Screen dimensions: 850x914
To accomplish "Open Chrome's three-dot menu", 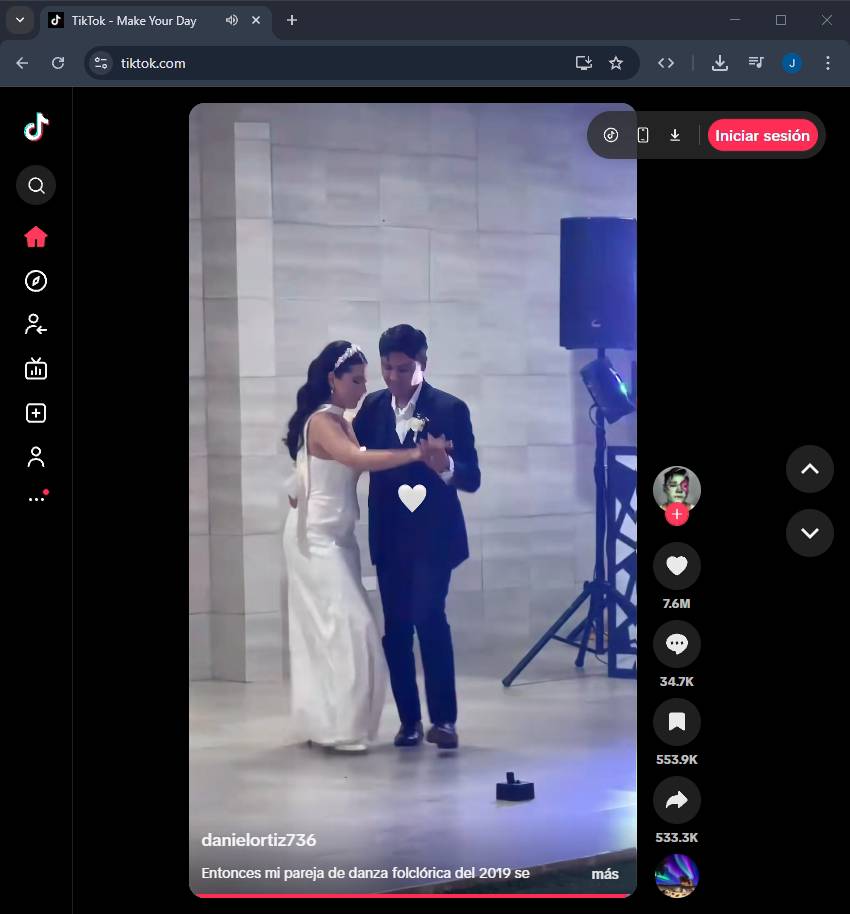I will click(x=827, y=63).
